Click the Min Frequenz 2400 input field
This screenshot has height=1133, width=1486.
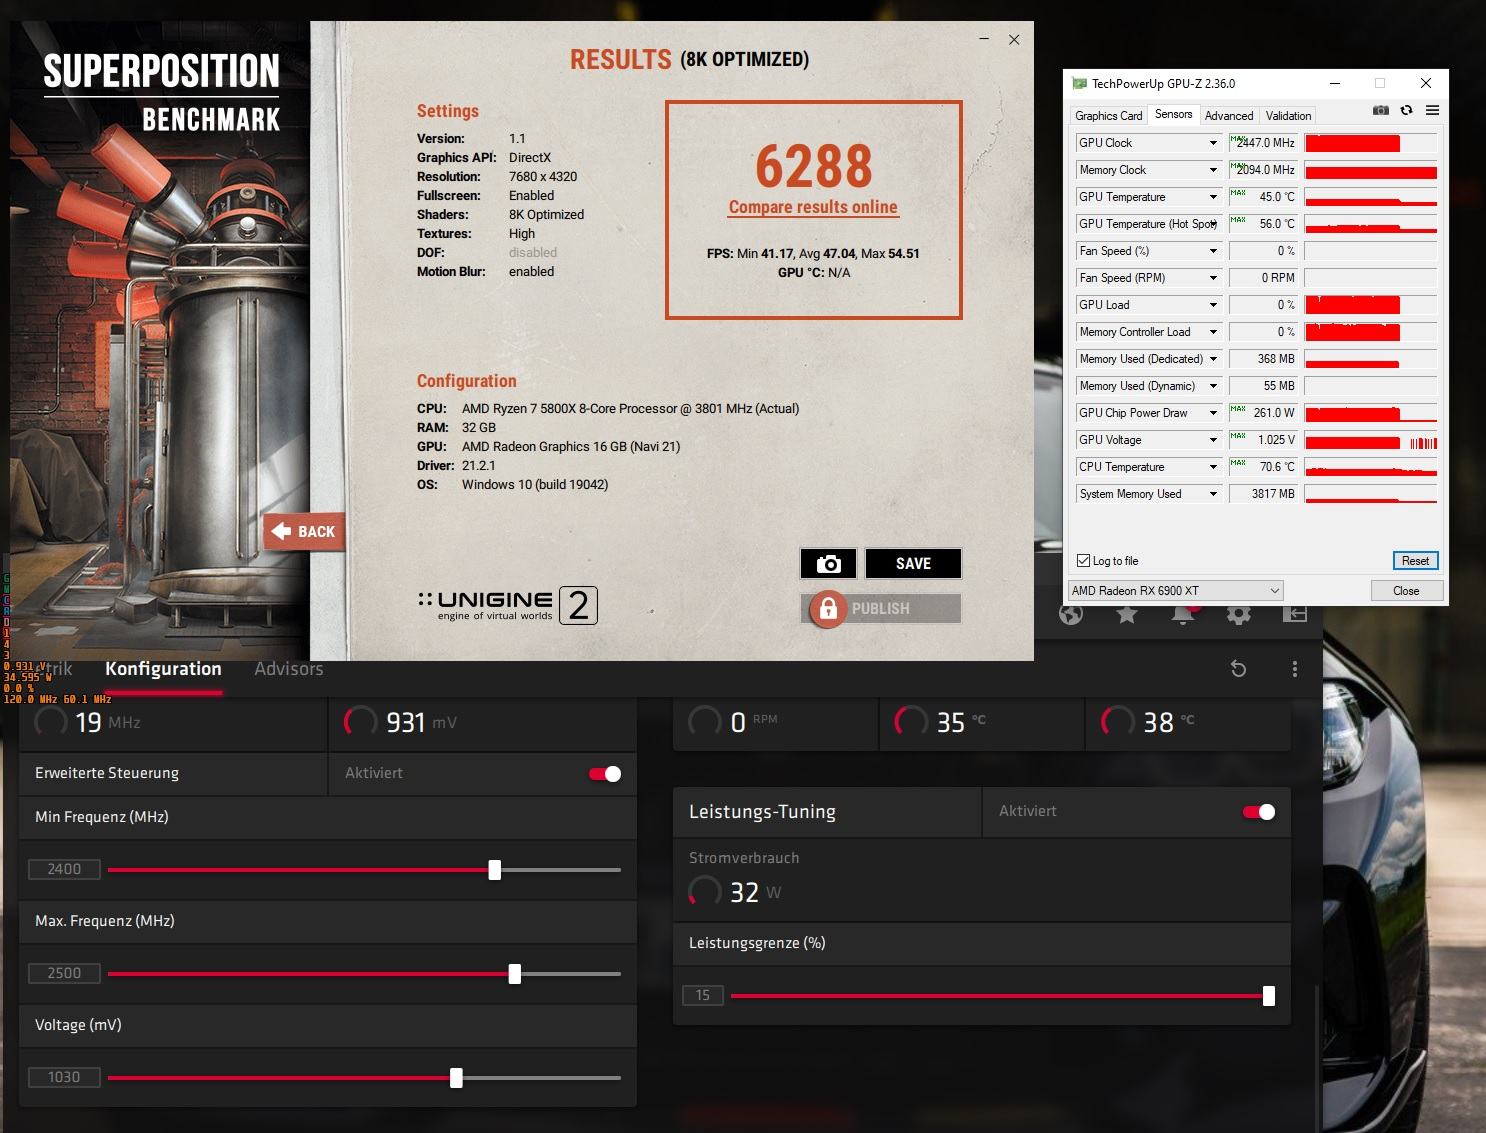click(x=64, y=870)
